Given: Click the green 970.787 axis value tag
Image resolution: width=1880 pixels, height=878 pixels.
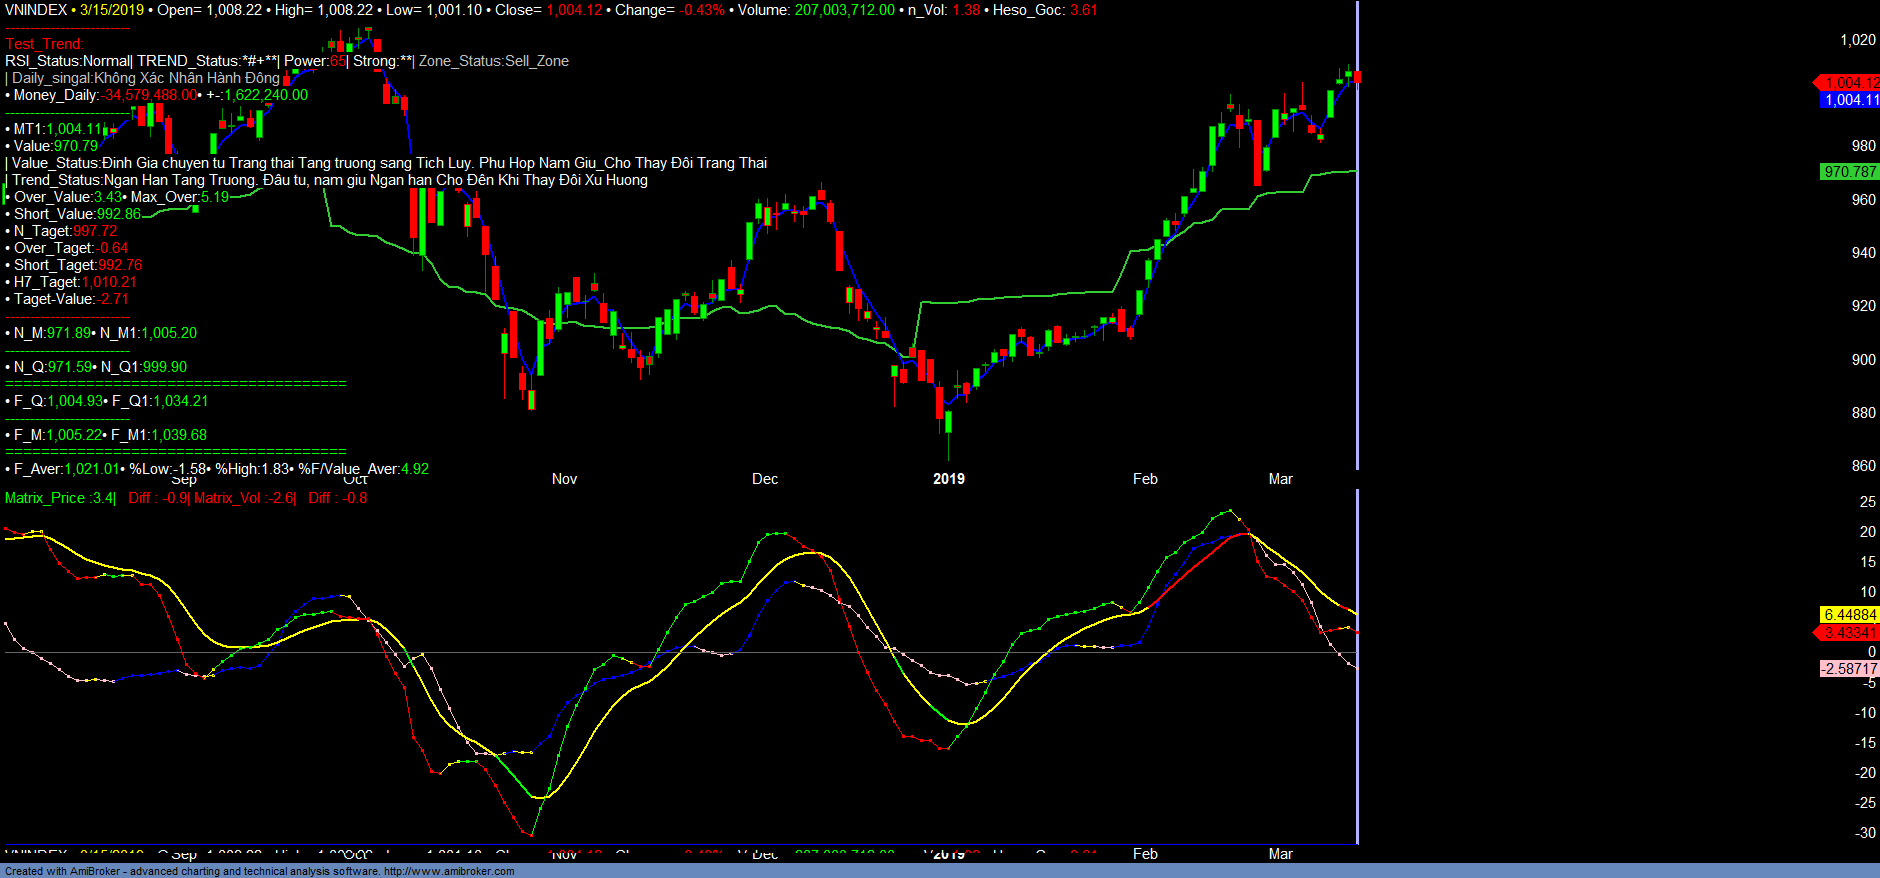Looking at the screenshot, I should click(x=1850, y=172).
